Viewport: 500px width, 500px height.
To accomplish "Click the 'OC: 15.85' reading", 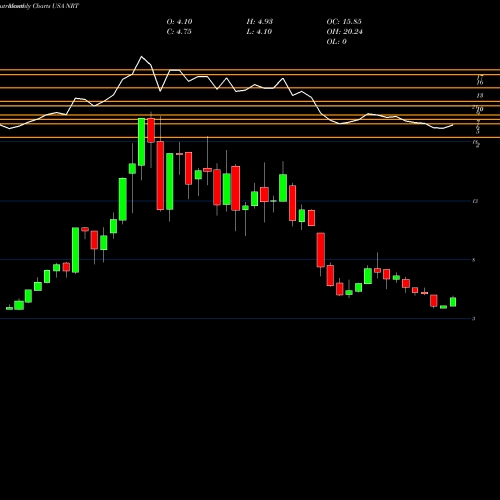I will tap(344, 22).
